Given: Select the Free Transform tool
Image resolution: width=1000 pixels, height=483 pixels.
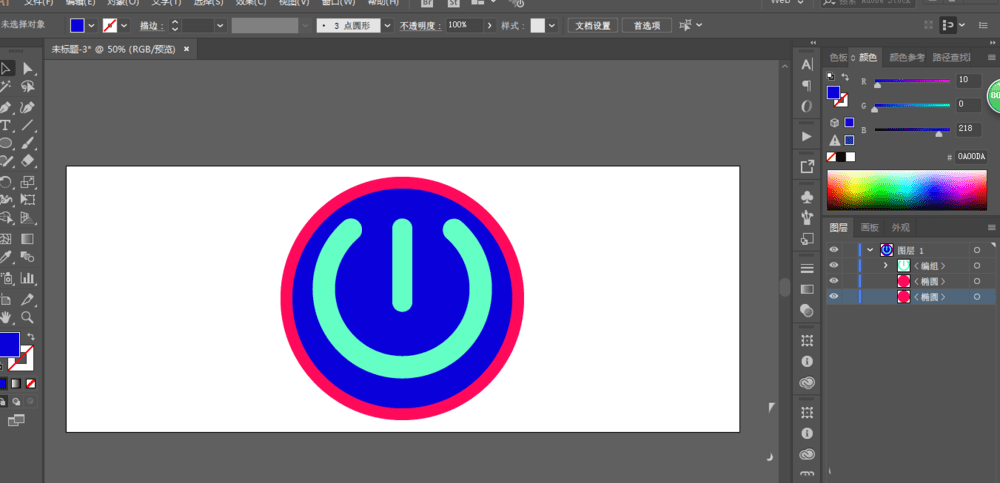Looking at the screenshot, I should click(x=27, y=200).
